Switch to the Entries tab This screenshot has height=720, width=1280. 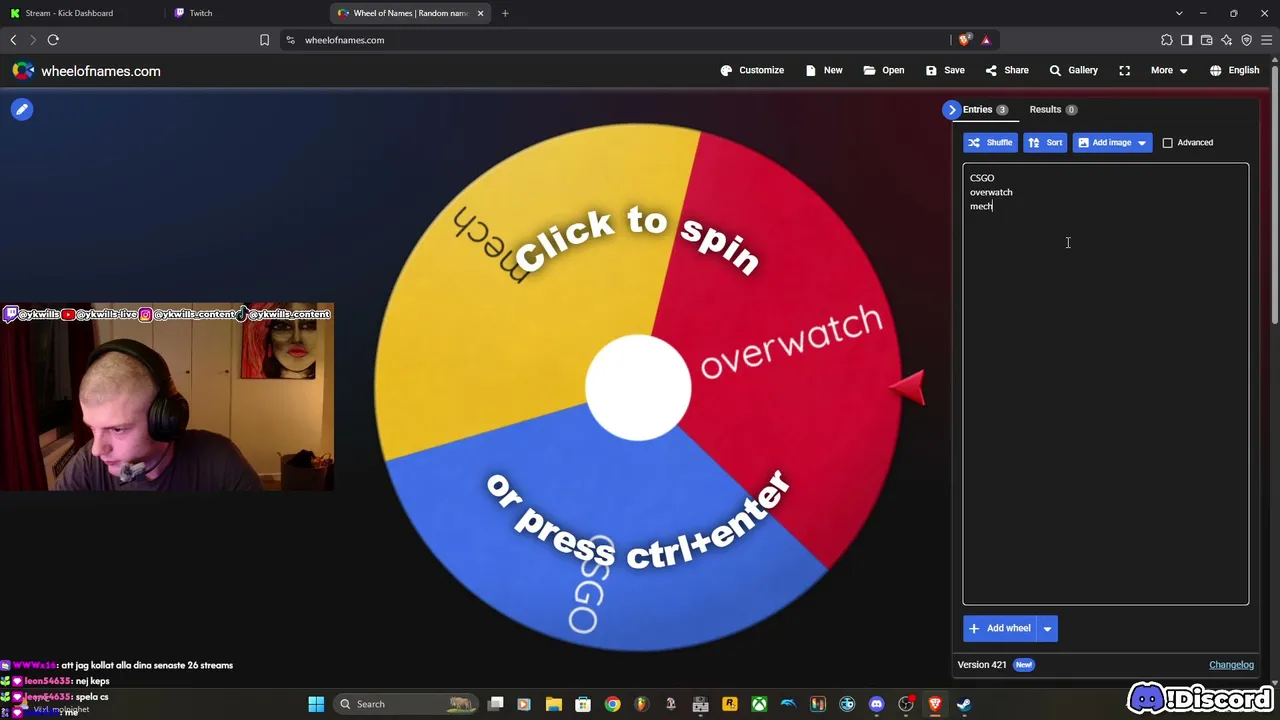[985, 110]
